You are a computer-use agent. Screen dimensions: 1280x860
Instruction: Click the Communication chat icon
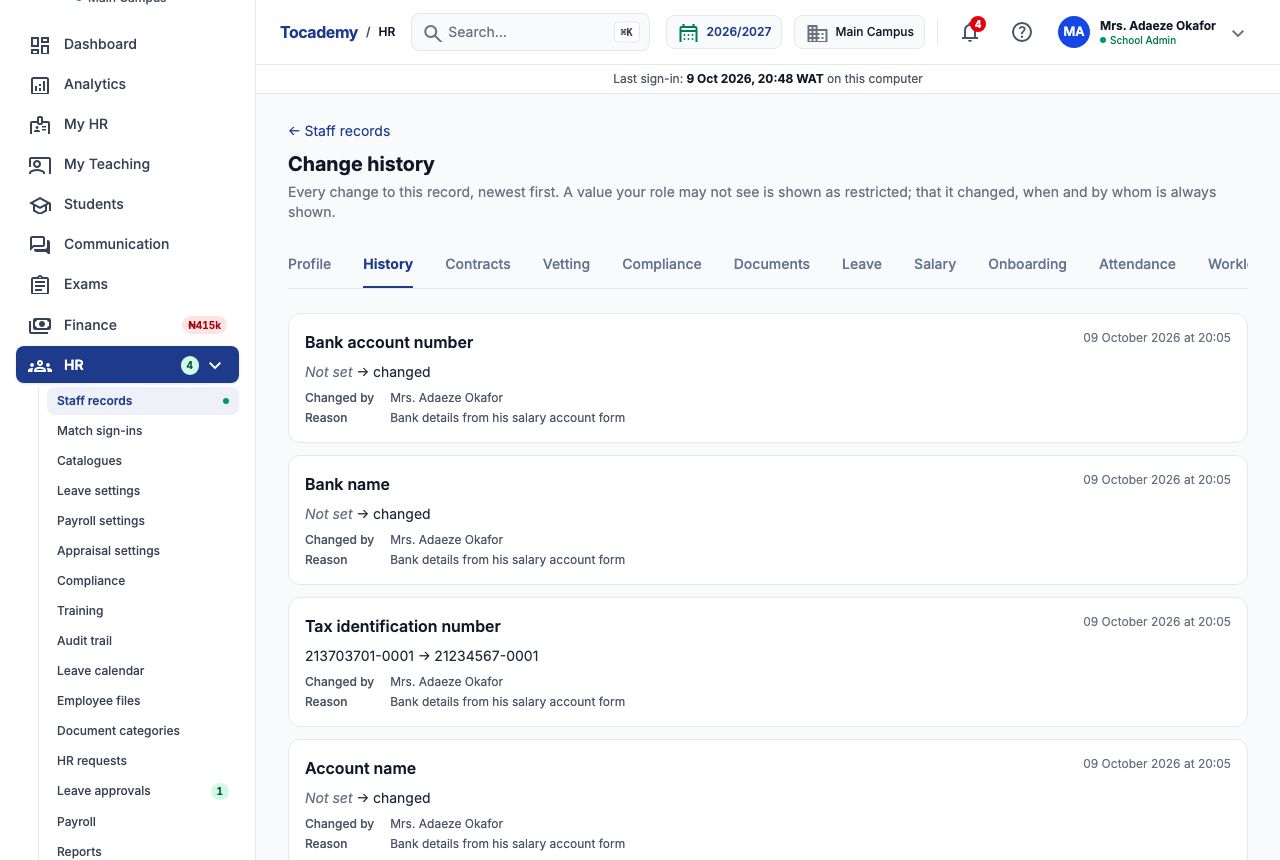click(x=40, y=245)
